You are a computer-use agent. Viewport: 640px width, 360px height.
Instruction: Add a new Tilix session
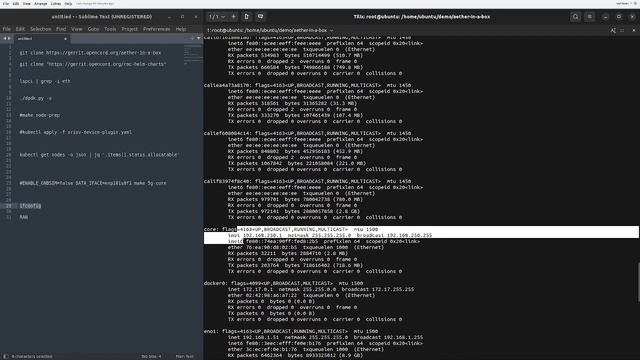click(x=233, y=17)
